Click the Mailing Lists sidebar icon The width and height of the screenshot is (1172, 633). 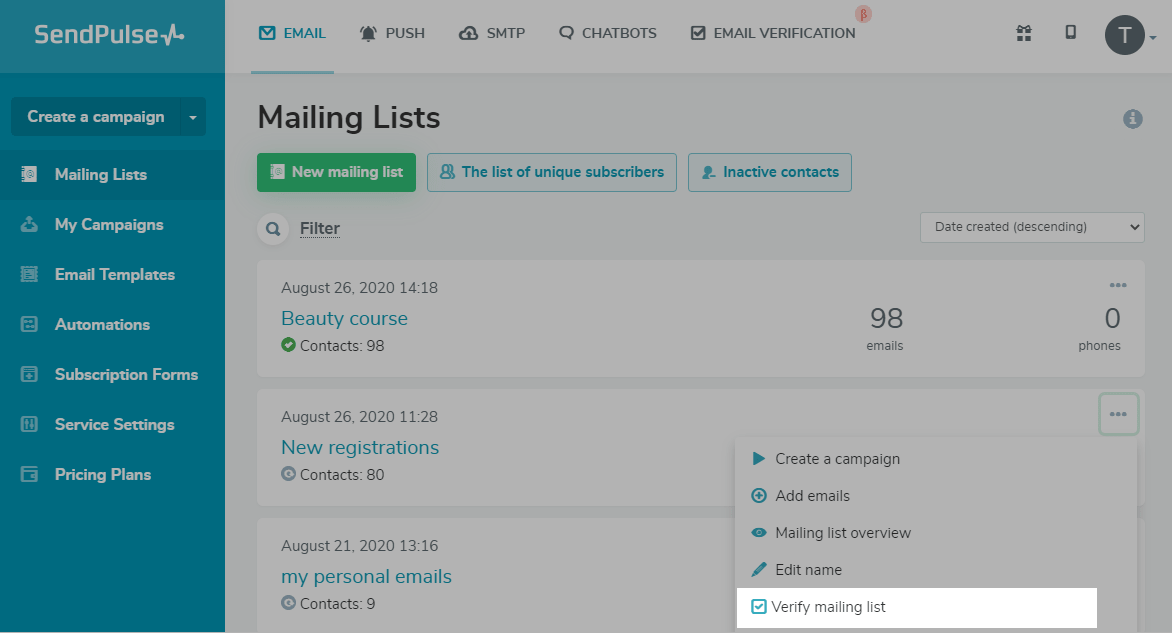(x=29, y=175)
